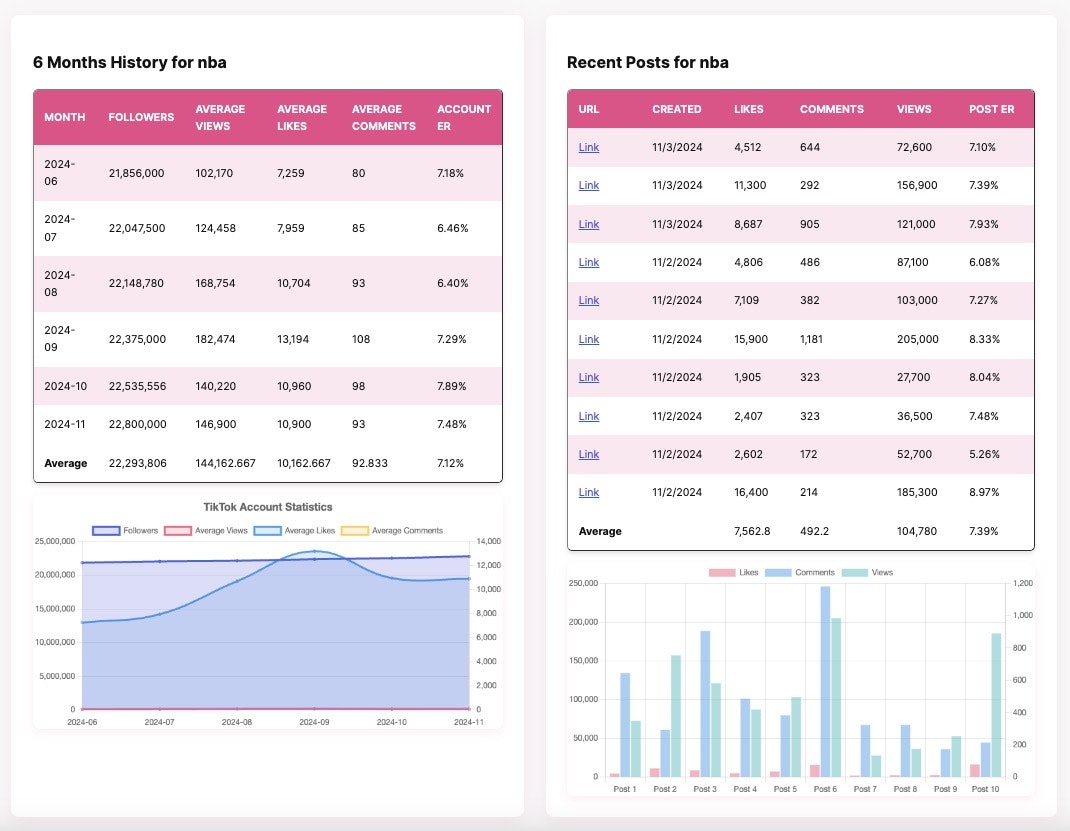The height and width of the screenshot is (831, 1070).
Task: Click the AVERAGE COMMENTS column header
Action: tap(384, 117)
